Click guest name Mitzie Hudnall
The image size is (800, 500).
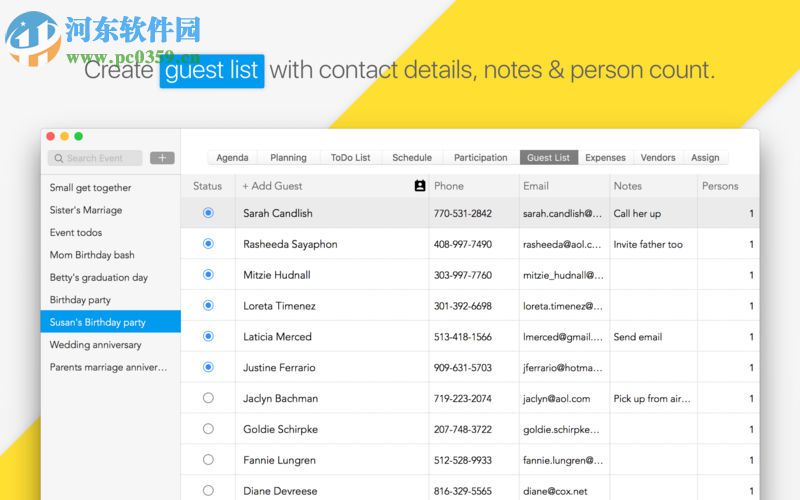tap(277, 275)
